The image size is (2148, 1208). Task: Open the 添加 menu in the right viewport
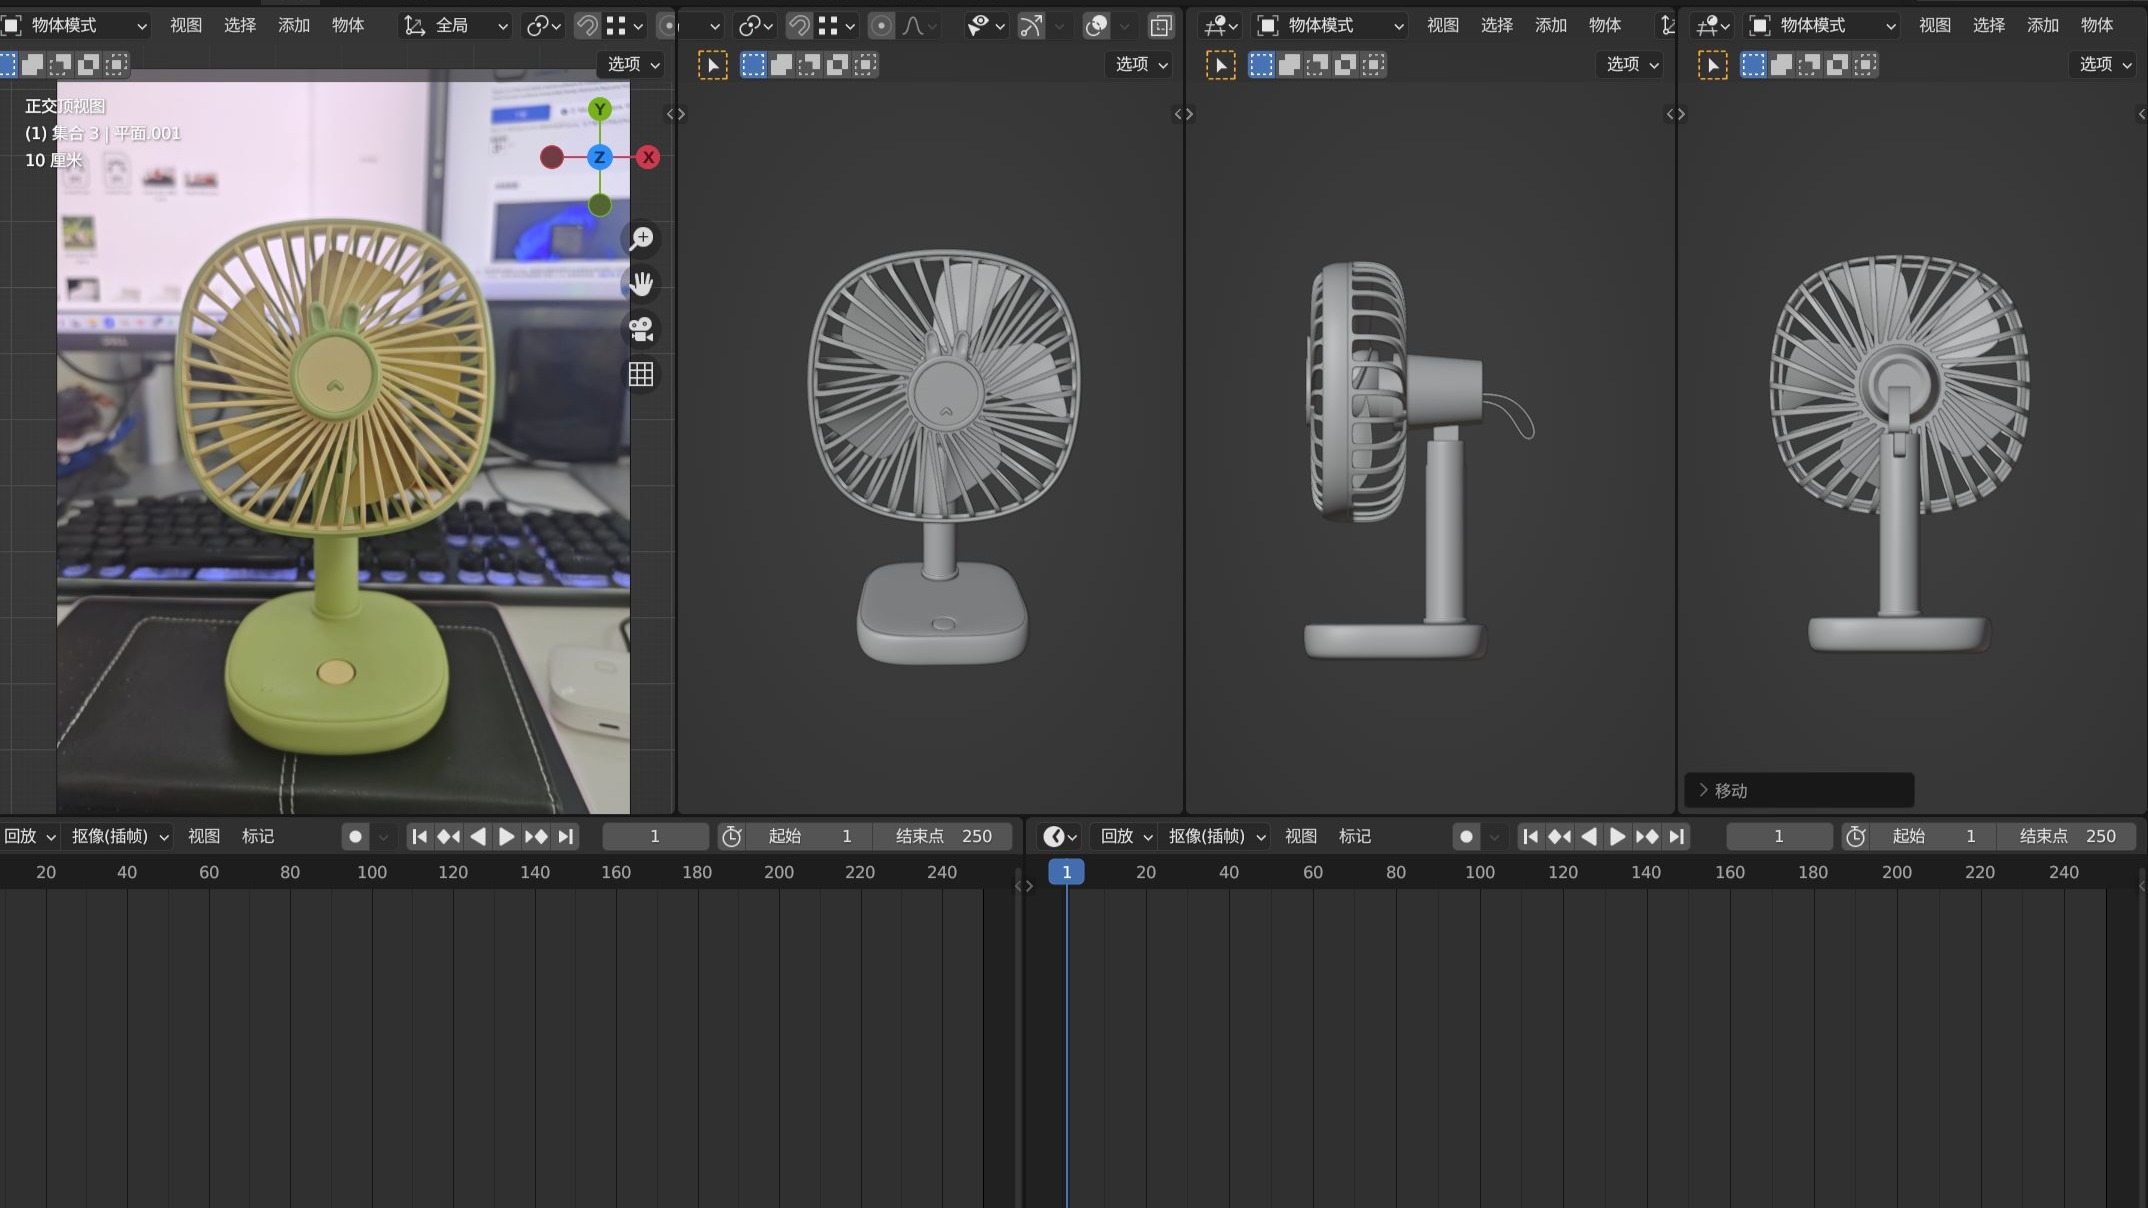coord(2041,25)
